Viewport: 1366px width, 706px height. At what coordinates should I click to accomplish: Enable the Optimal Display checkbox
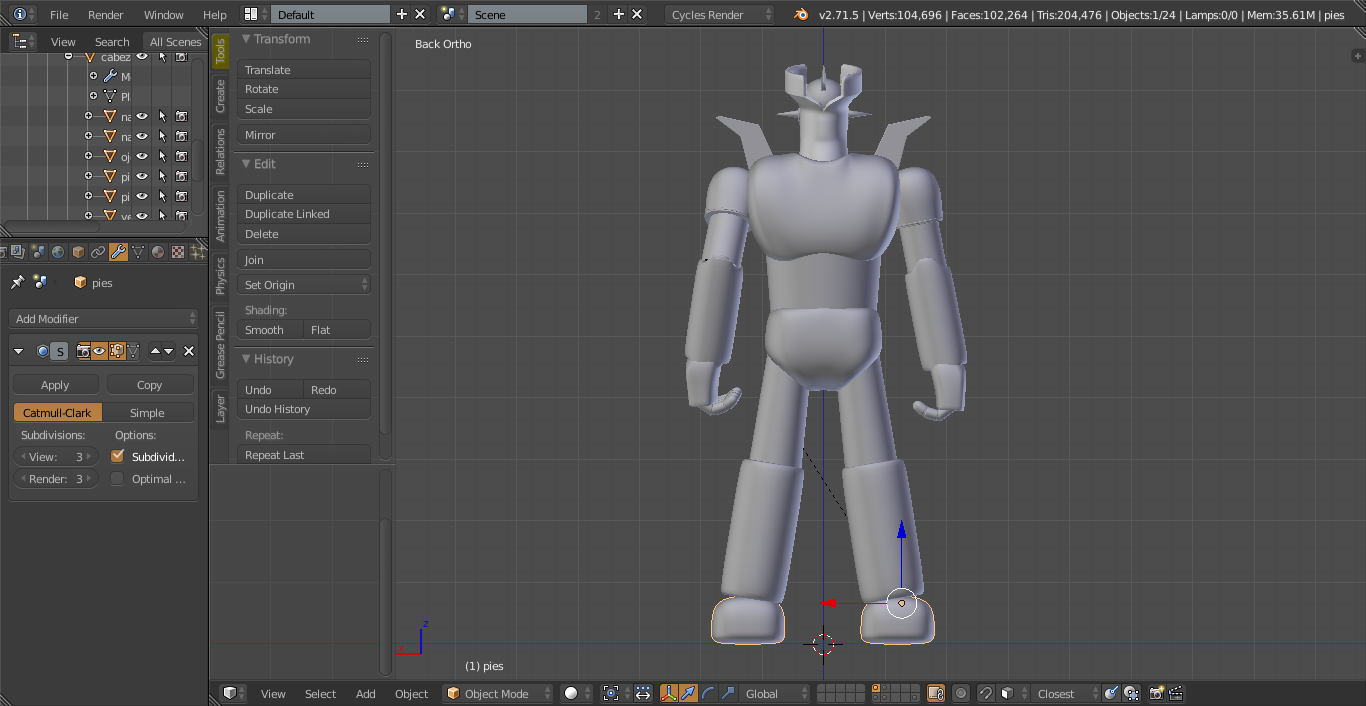tap(118, 479)
